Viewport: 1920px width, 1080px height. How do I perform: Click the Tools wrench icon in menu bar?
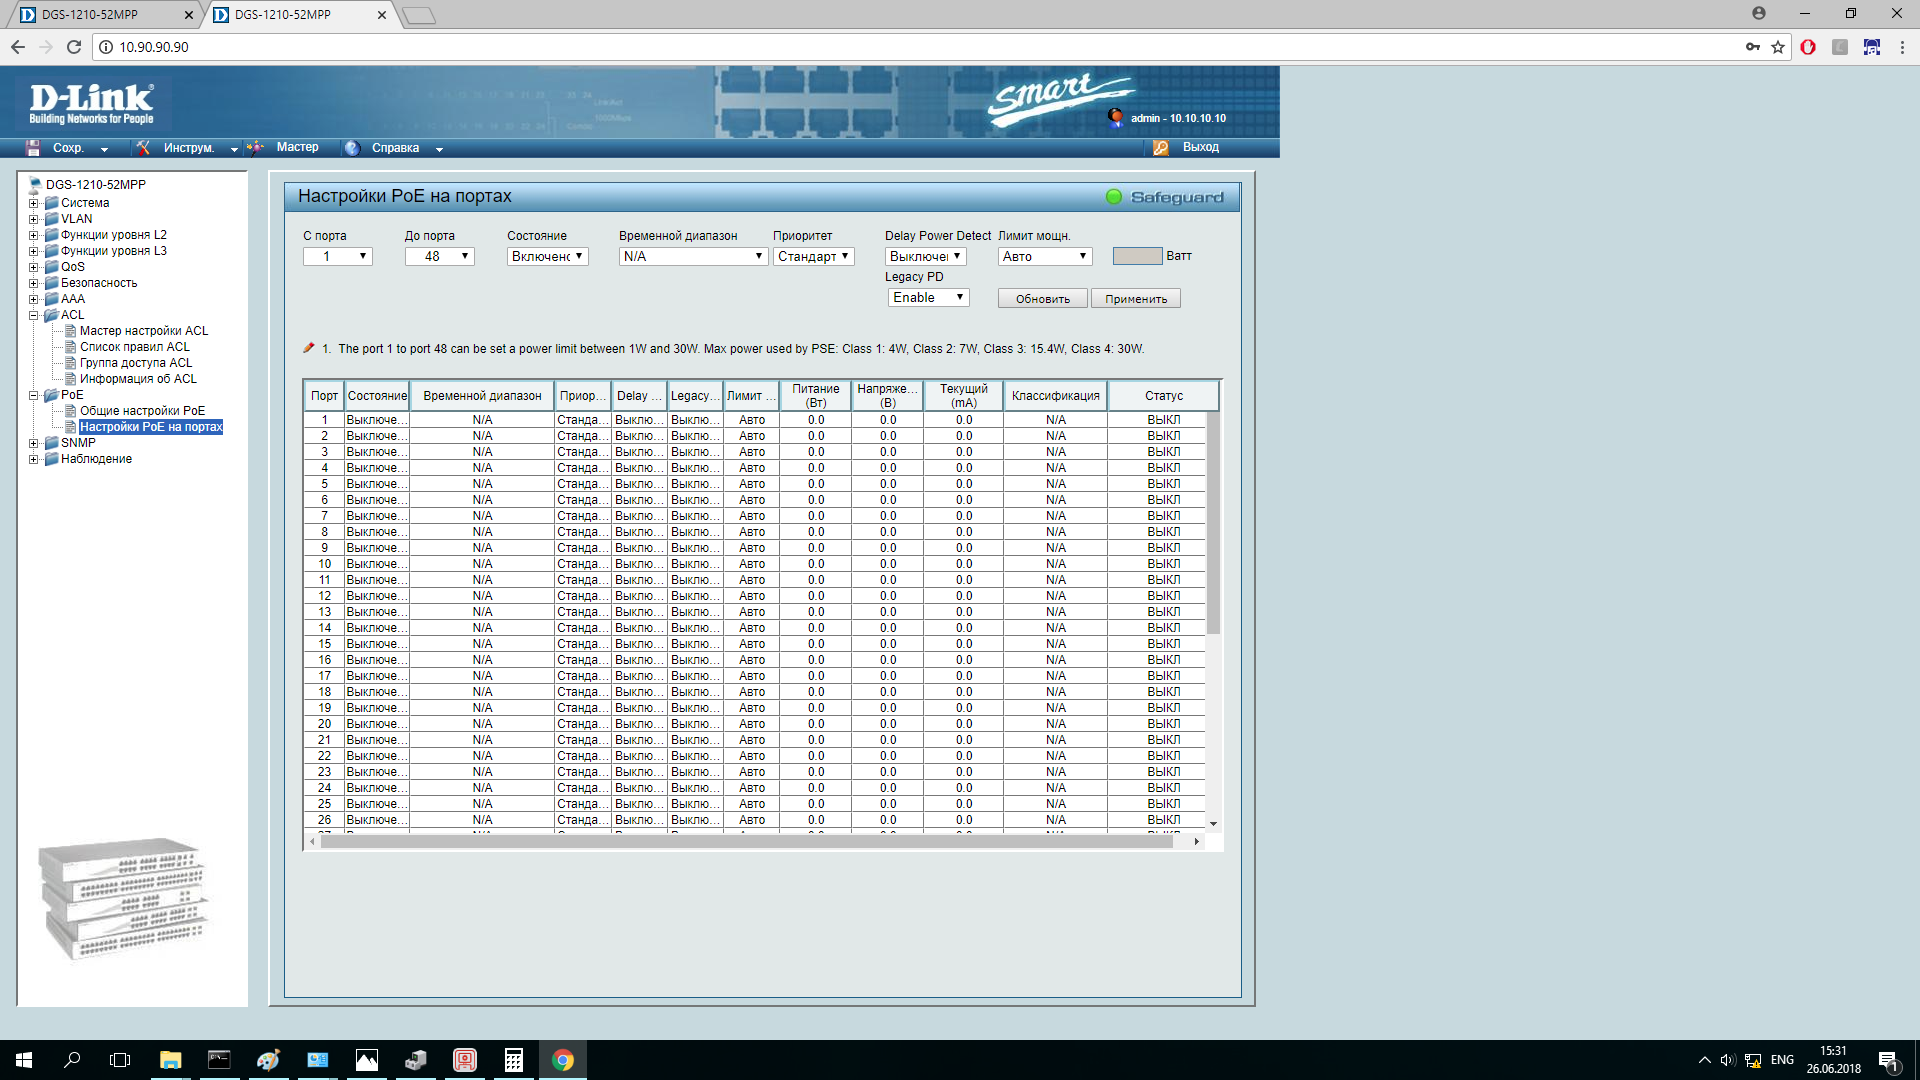pyautogui.click(x=144, y=148)
